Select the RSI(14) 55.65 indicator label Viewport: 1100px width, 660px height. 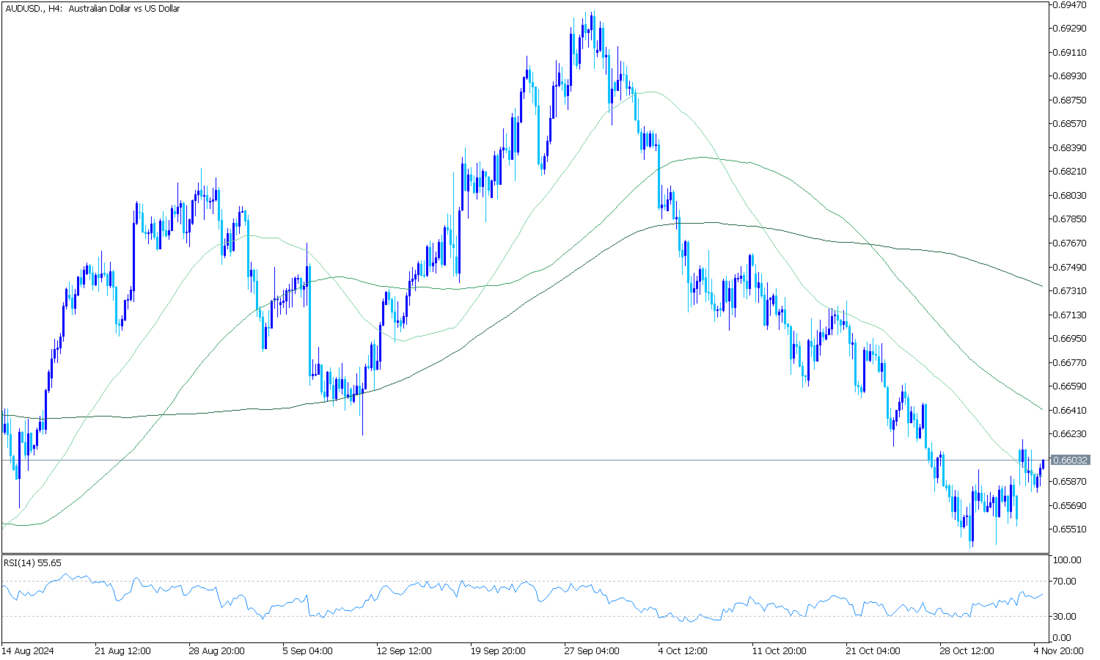(33, 563)
